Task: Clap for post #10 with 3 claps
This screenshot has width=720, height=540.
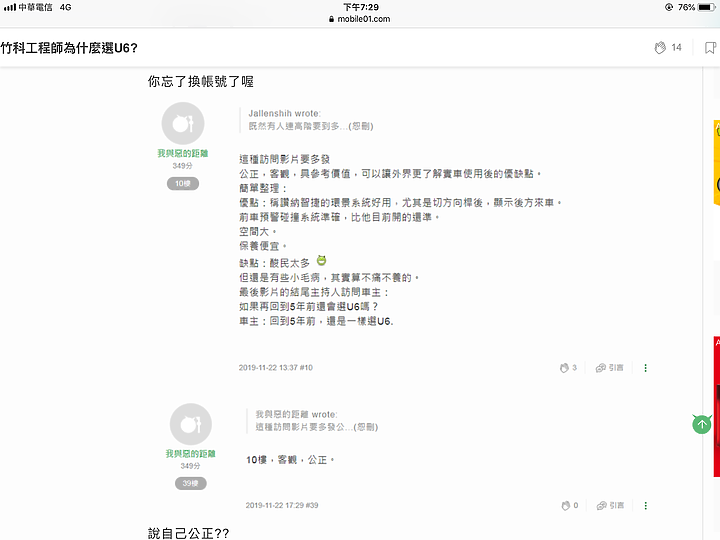Action: point(568,368)
